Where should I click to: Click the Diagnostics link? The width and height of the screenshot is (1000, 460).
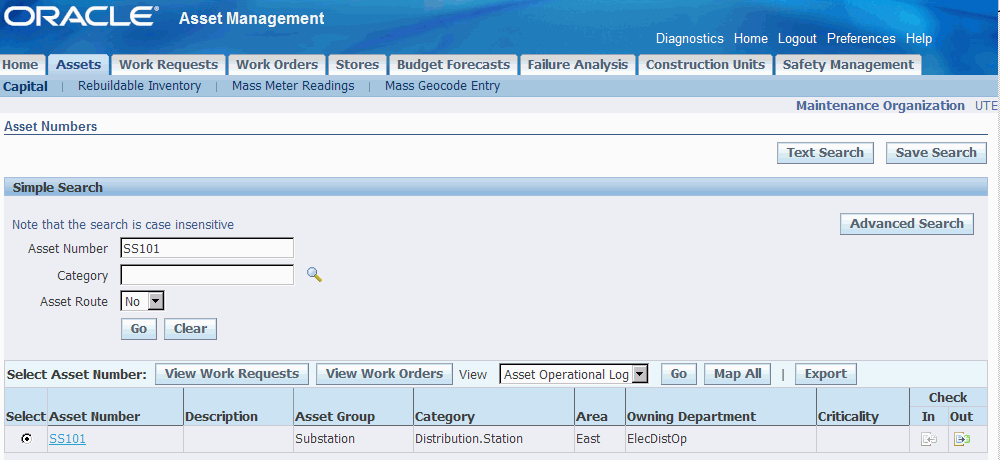tap(690, 38)
